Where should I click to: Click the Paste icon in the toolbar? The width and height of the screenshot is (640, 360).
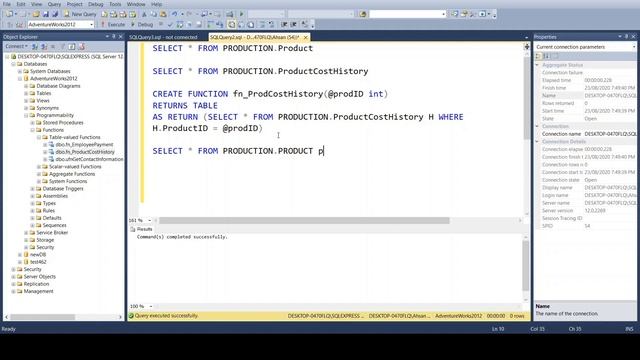(163, 14)
